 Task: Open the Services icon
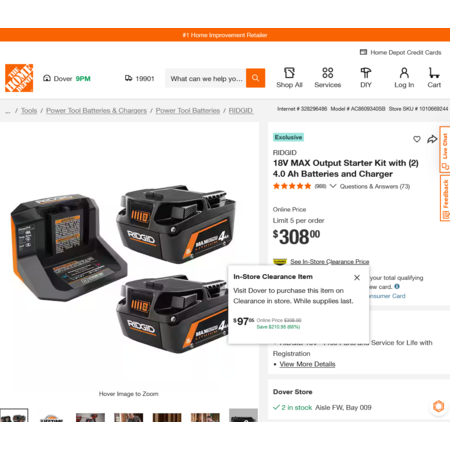[x=328, y=78]
